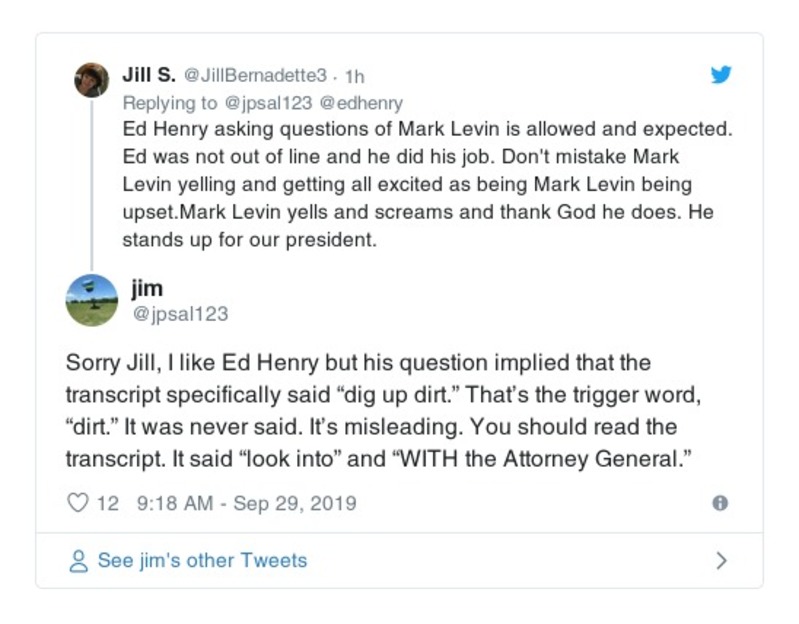Open See jim's other Tweets link
The width and height of the screenshot is (799, 624).
pos(202,560)
